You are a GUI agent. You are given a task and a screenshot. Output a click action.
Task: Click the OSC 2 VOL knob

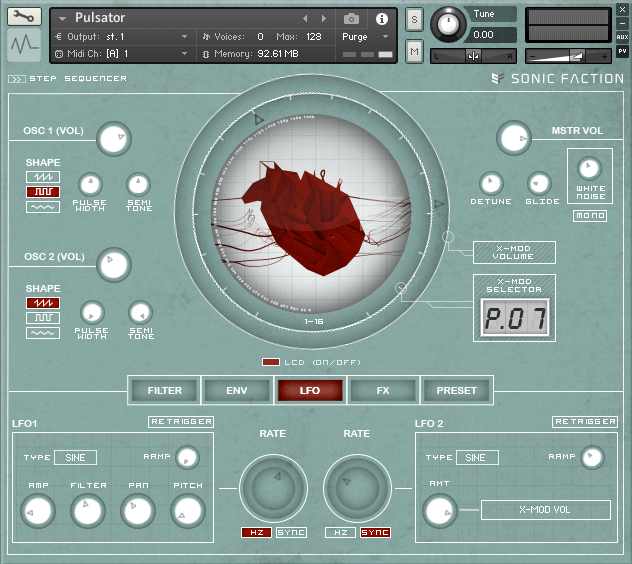[114, 264]
